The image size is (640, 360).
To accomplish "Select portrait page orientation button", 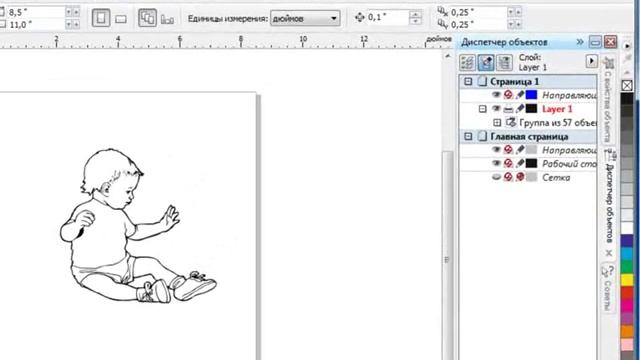I will [101, 18].
